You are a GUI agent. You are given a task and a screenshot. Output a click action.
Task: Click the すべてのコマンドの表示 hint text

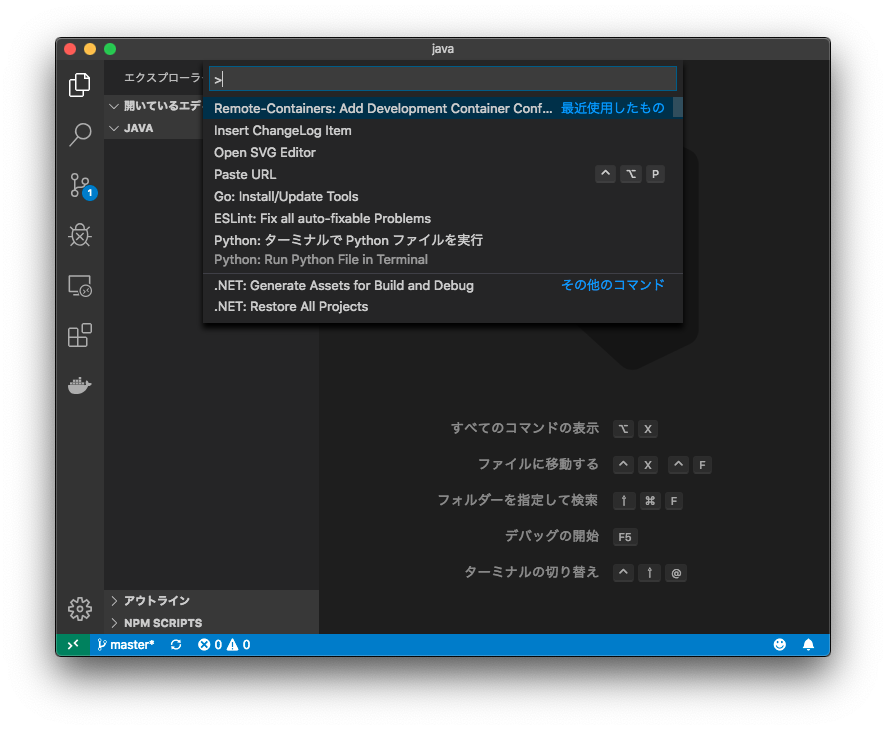click(525, 428)
